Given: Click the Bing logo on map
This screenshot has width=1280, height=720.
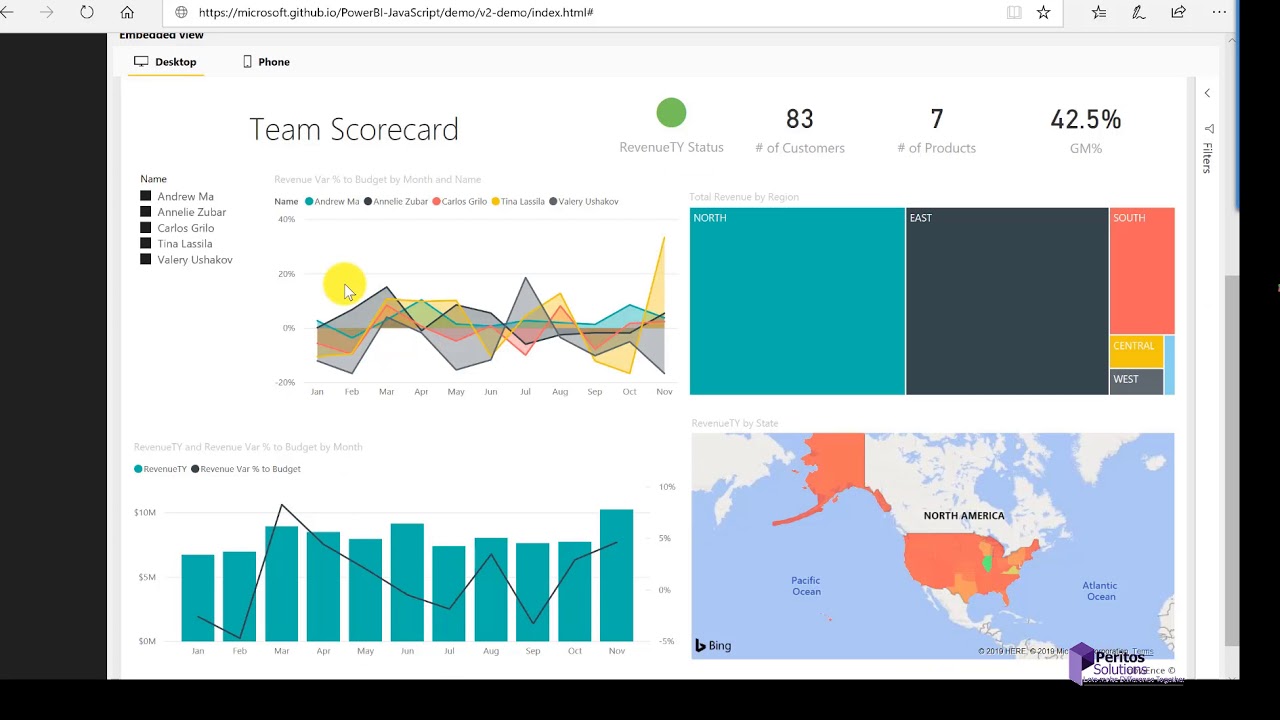Looking at the screenshot, I should pyautogui.click(x=714, y=646).
